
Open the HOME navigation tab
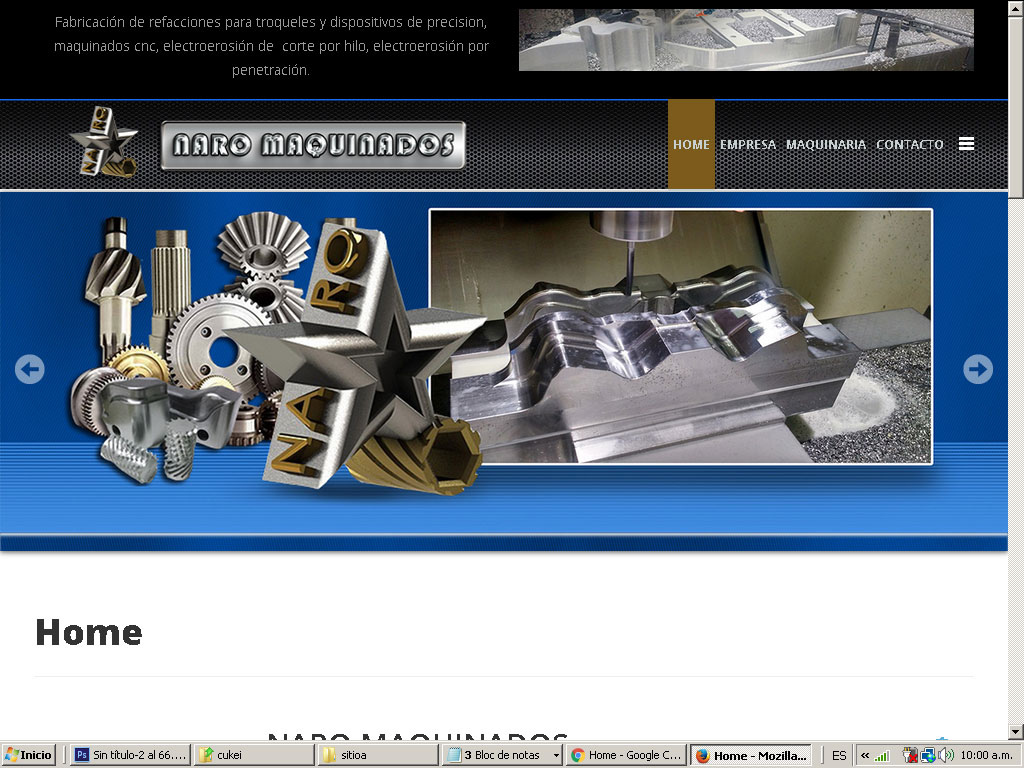tap(691, 144)
